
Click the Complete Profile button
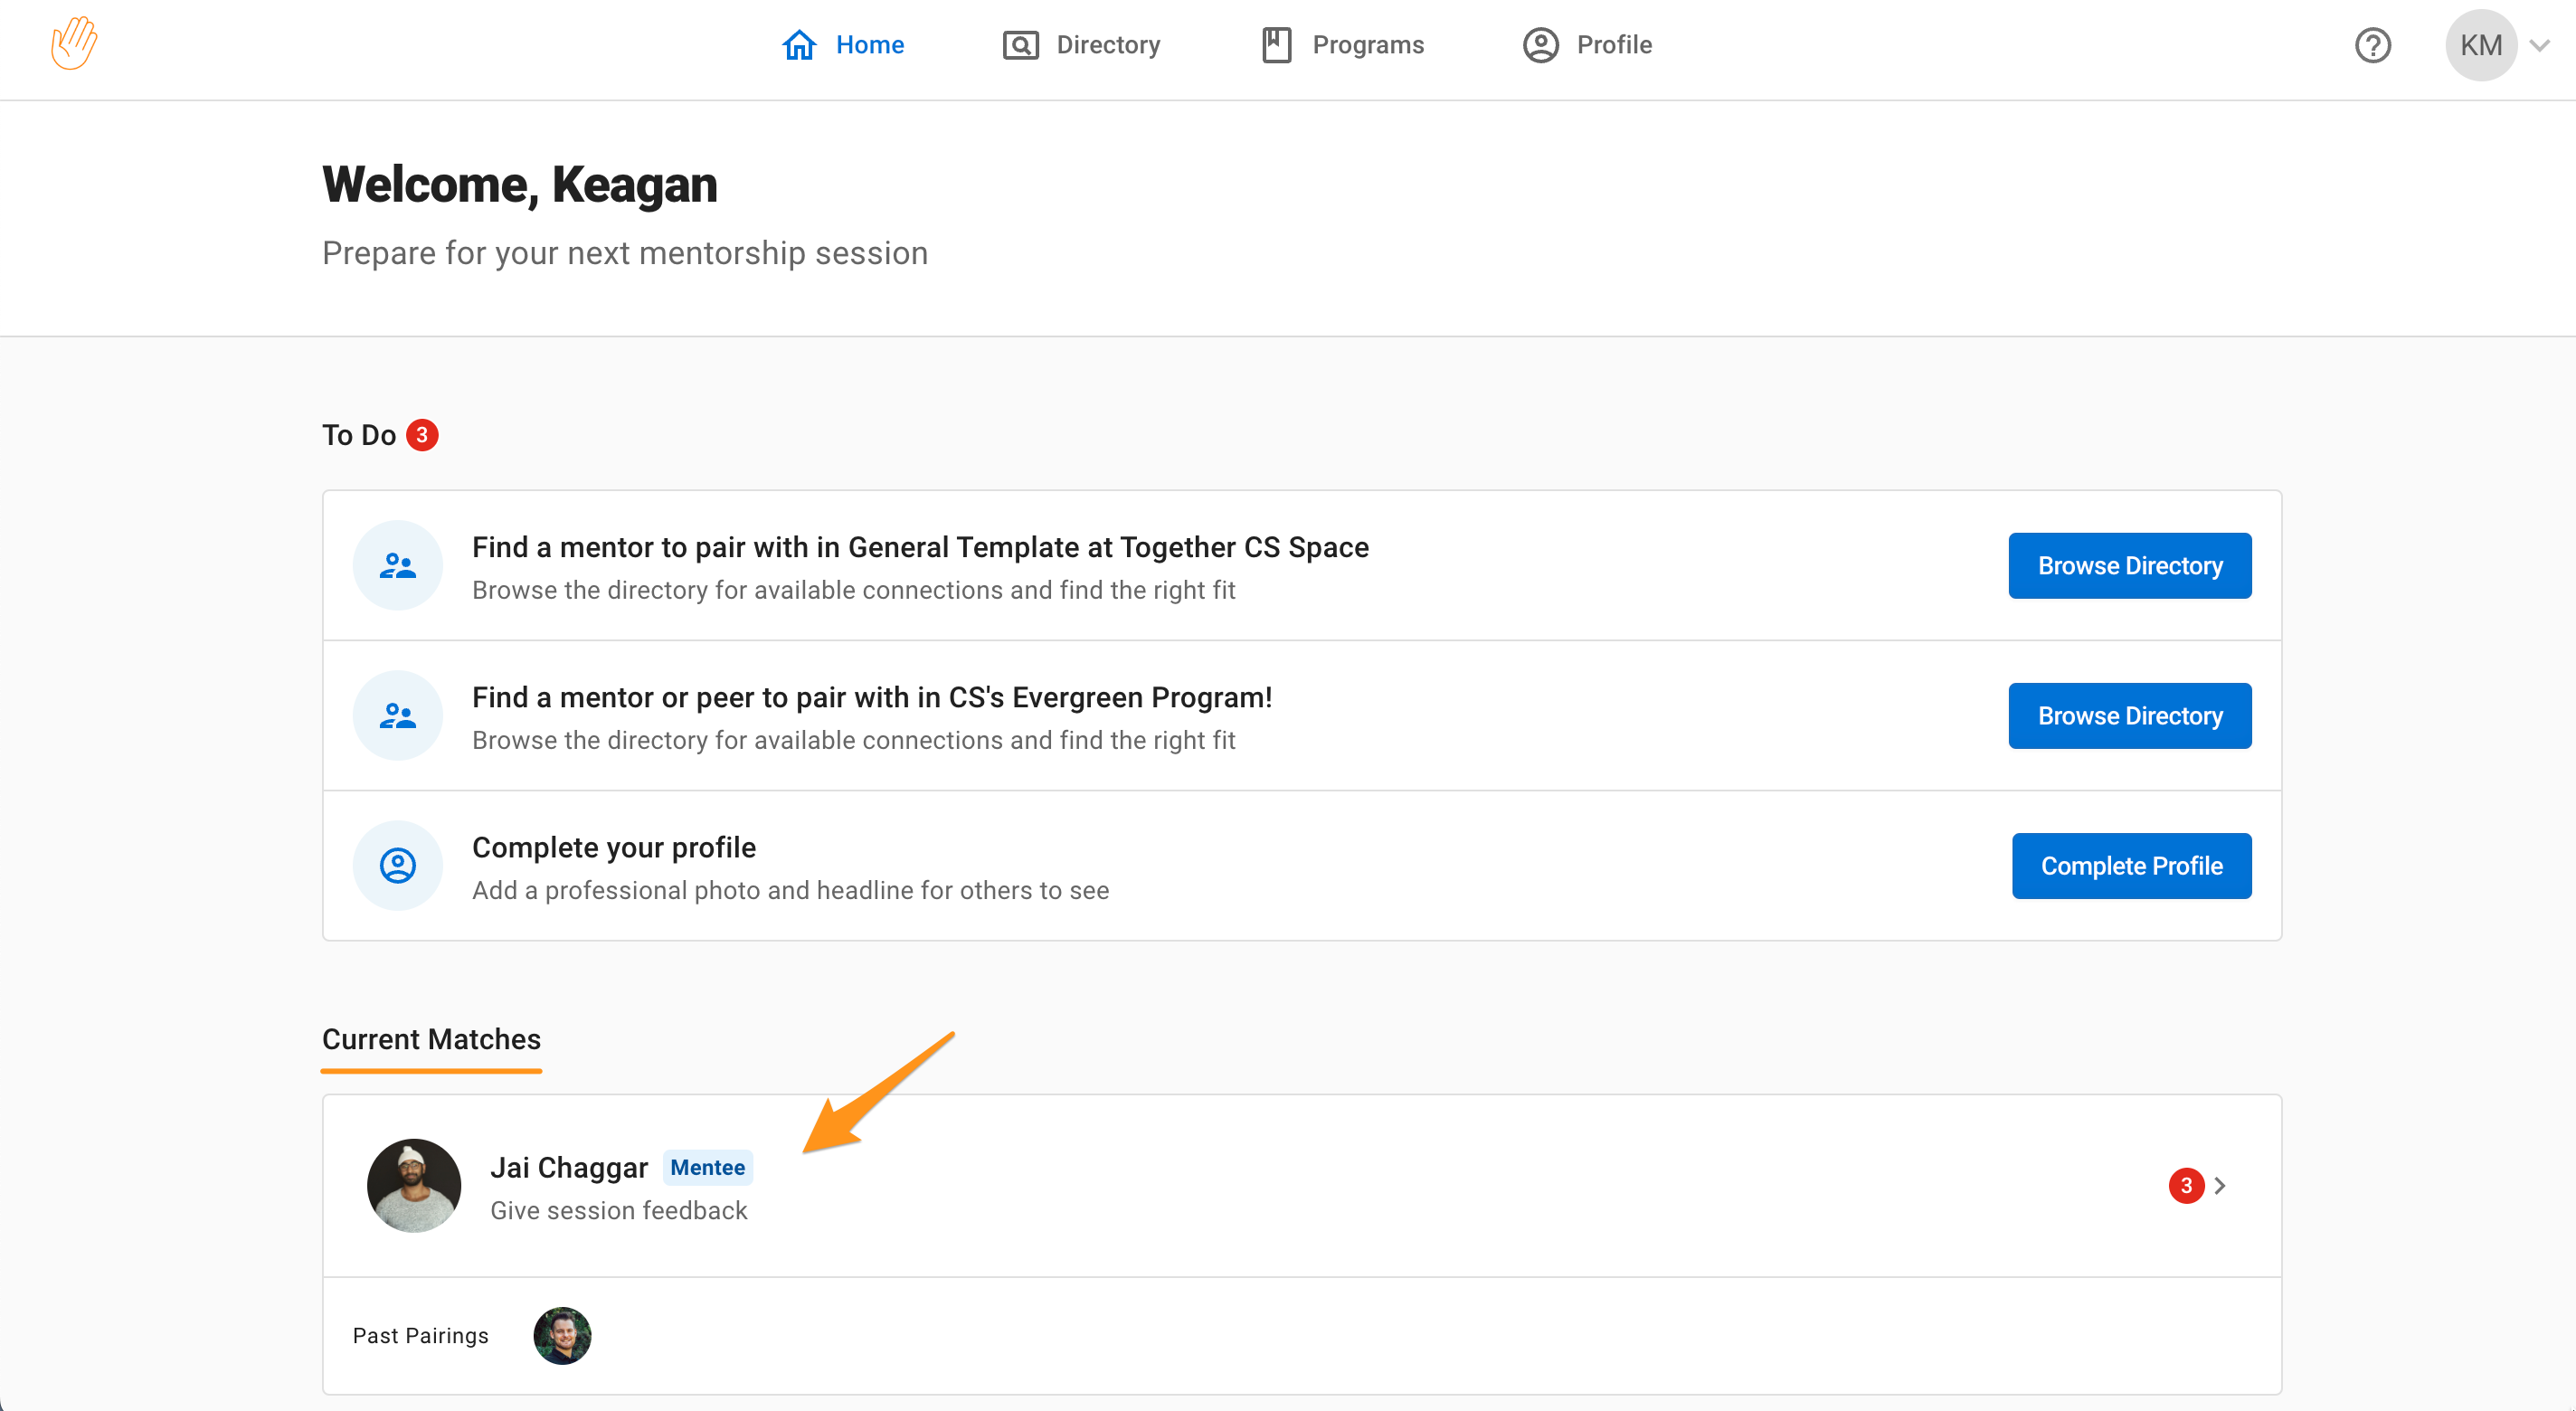tap(2131, 866)
